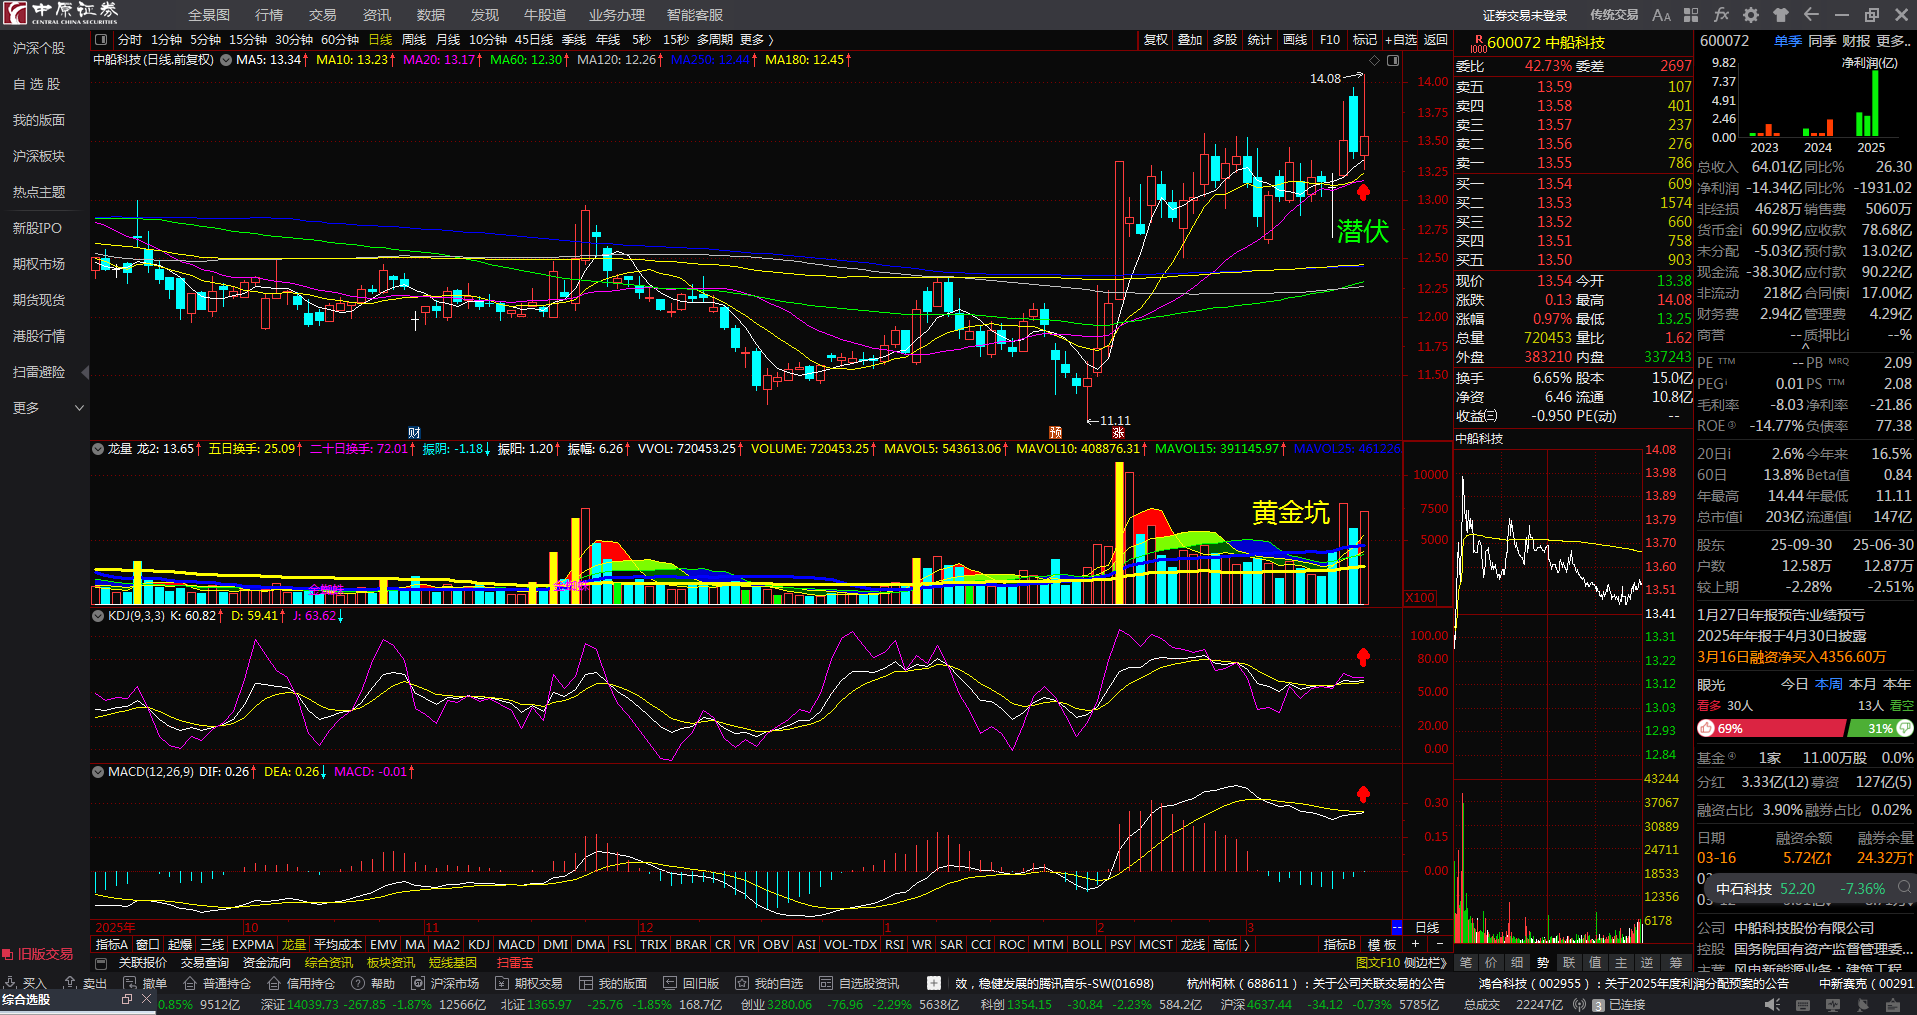Click the keyboard icon in status bar

(1802, 1005)
